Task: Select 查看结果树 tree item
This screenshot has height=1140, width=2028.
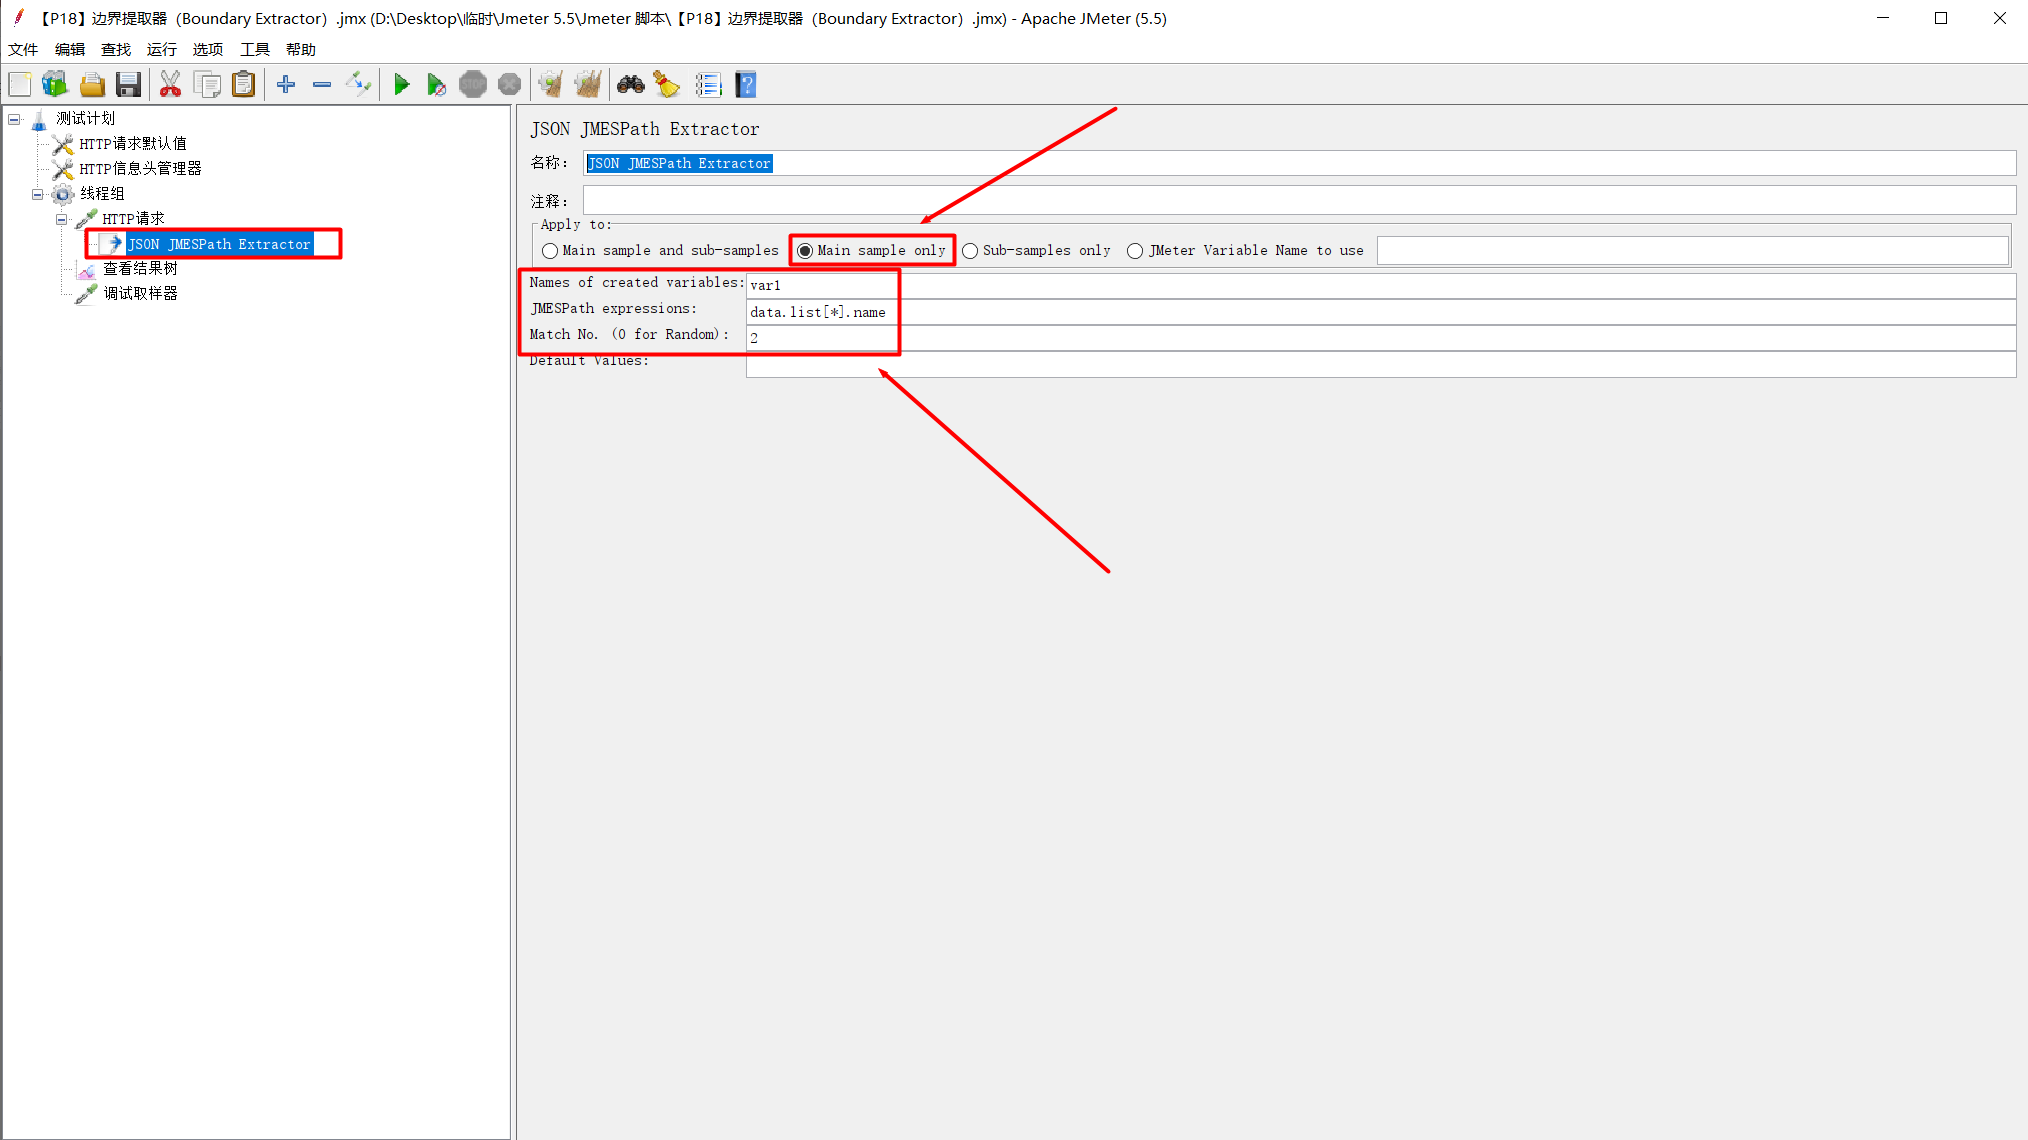Action: tap(140, 269)
